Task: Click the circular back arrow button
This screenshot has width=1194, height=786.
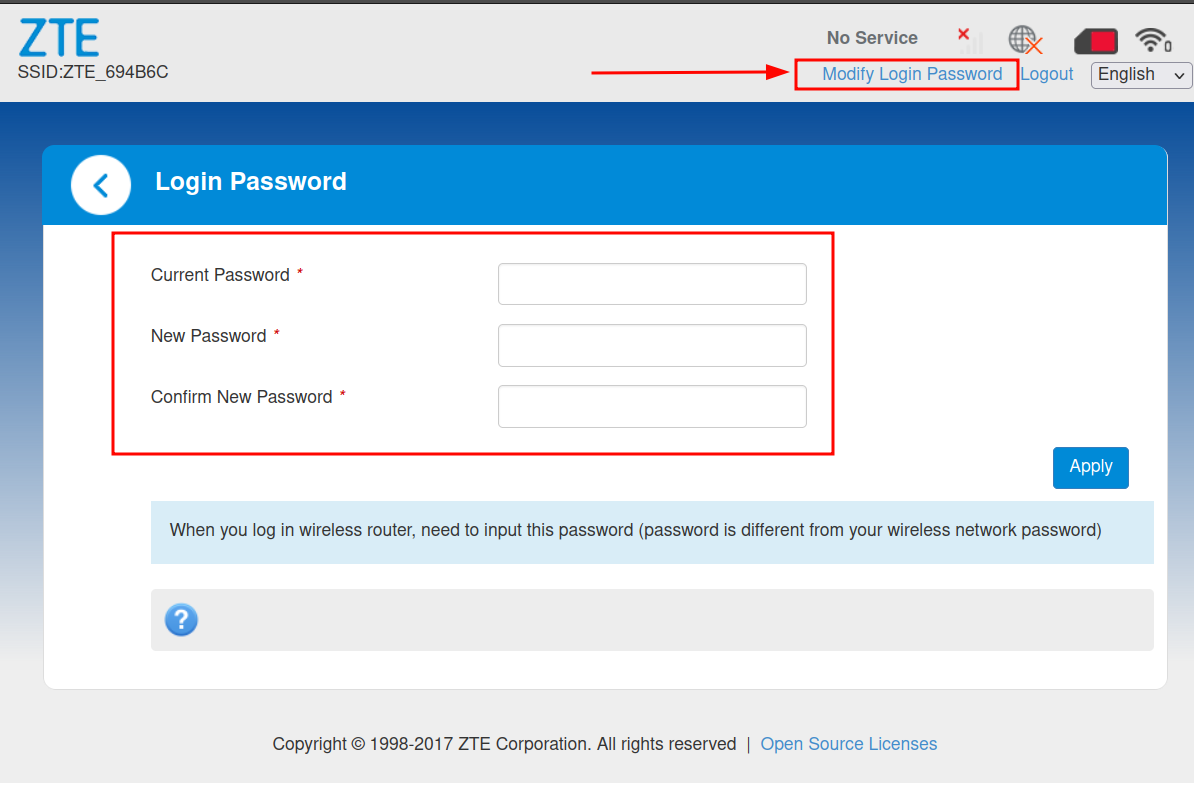Action: tap(100, 185)
